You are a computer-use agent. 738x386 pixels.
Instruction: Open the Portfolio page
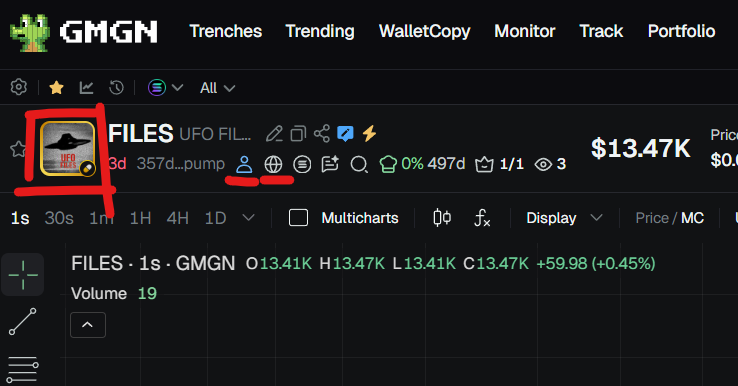(x=682, y=31)
